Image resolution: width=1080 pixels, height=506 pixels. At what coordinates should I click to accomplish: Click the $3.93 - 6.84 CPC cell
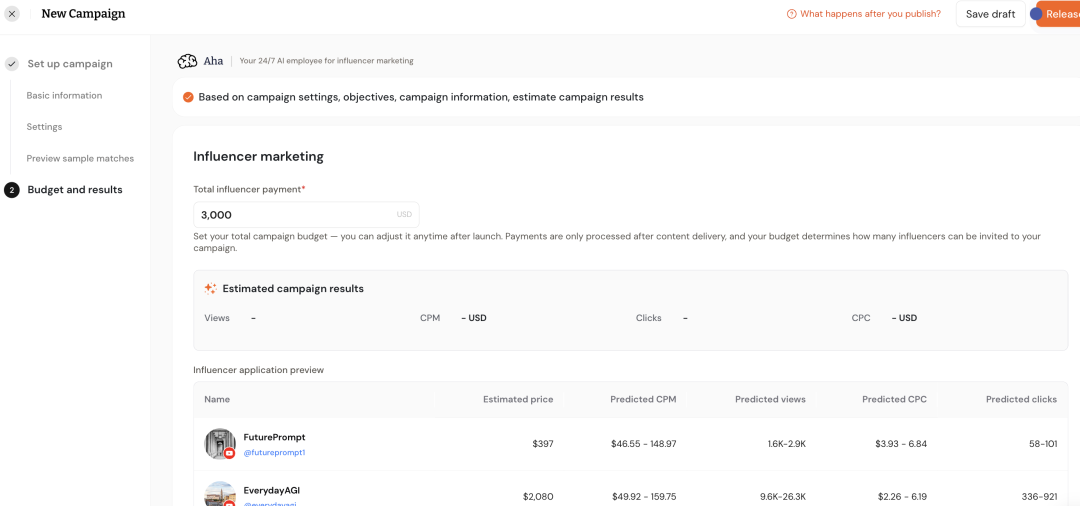pyautogui.click(x=902, y=444)
